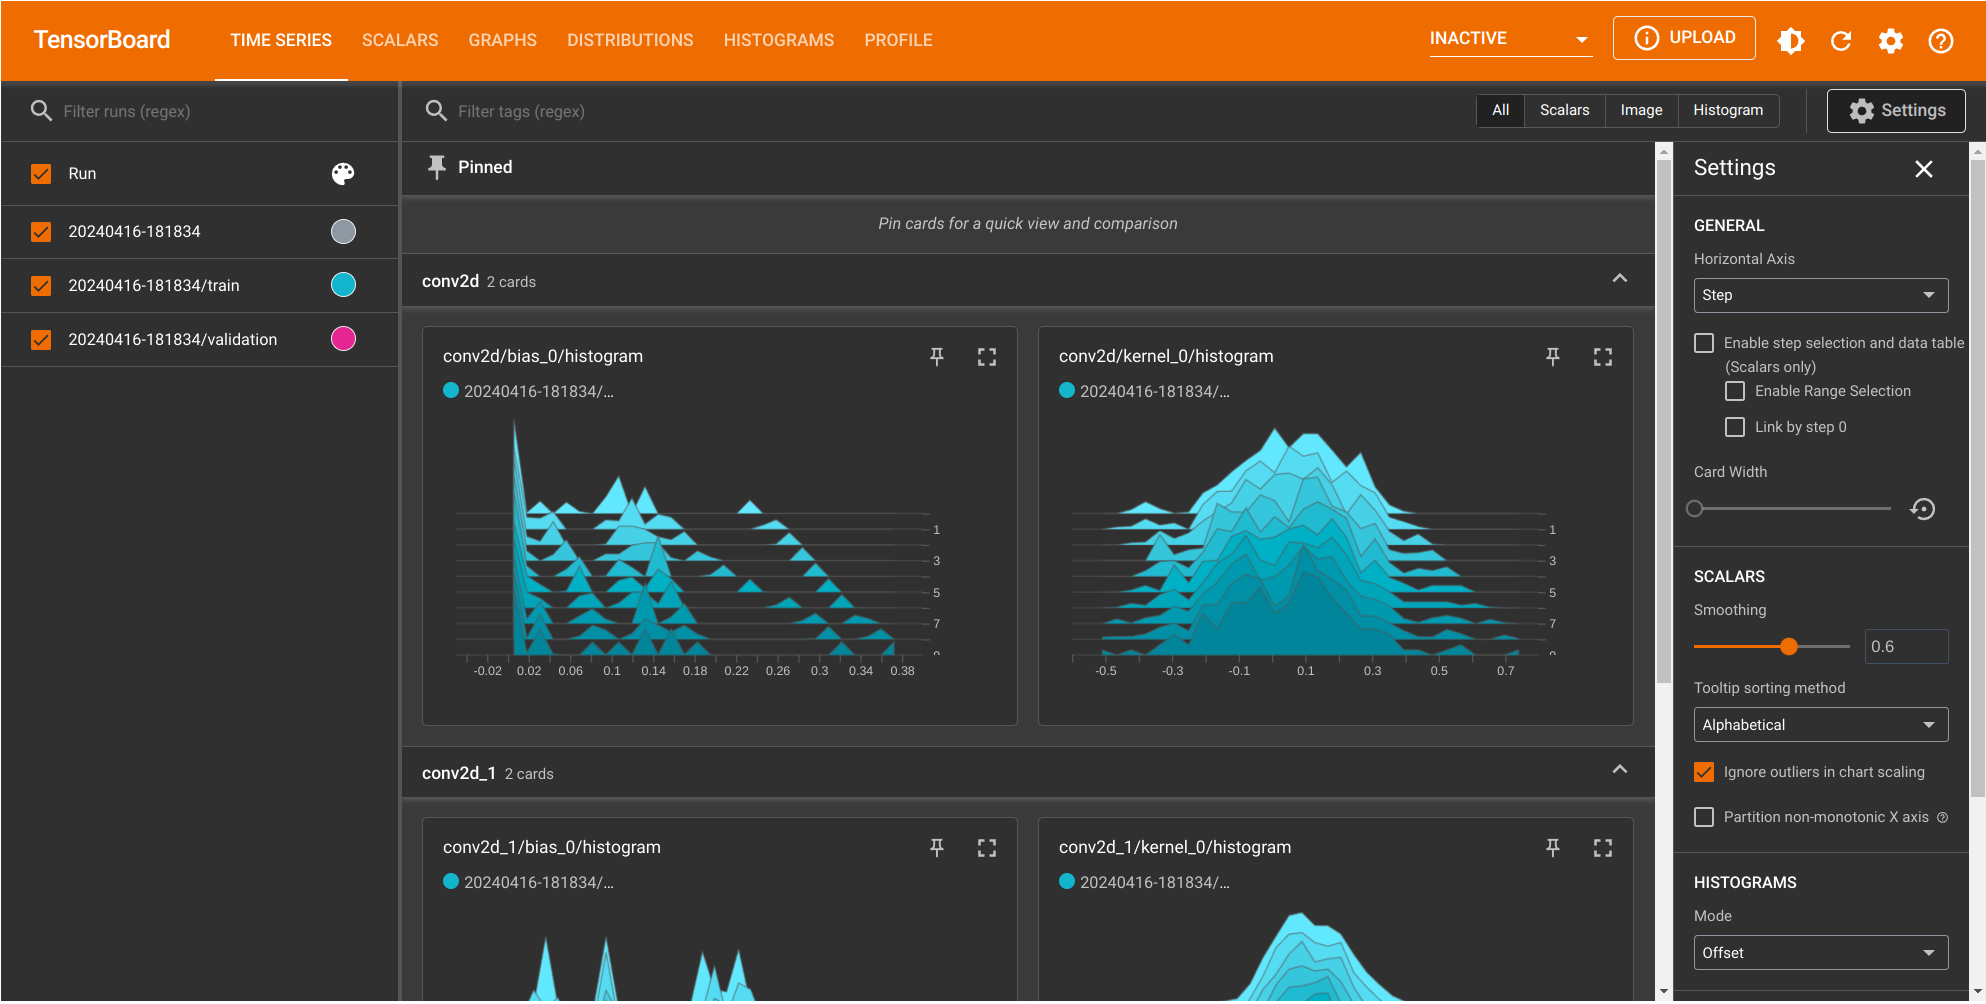Click the TensorBoard logo text

102,40
